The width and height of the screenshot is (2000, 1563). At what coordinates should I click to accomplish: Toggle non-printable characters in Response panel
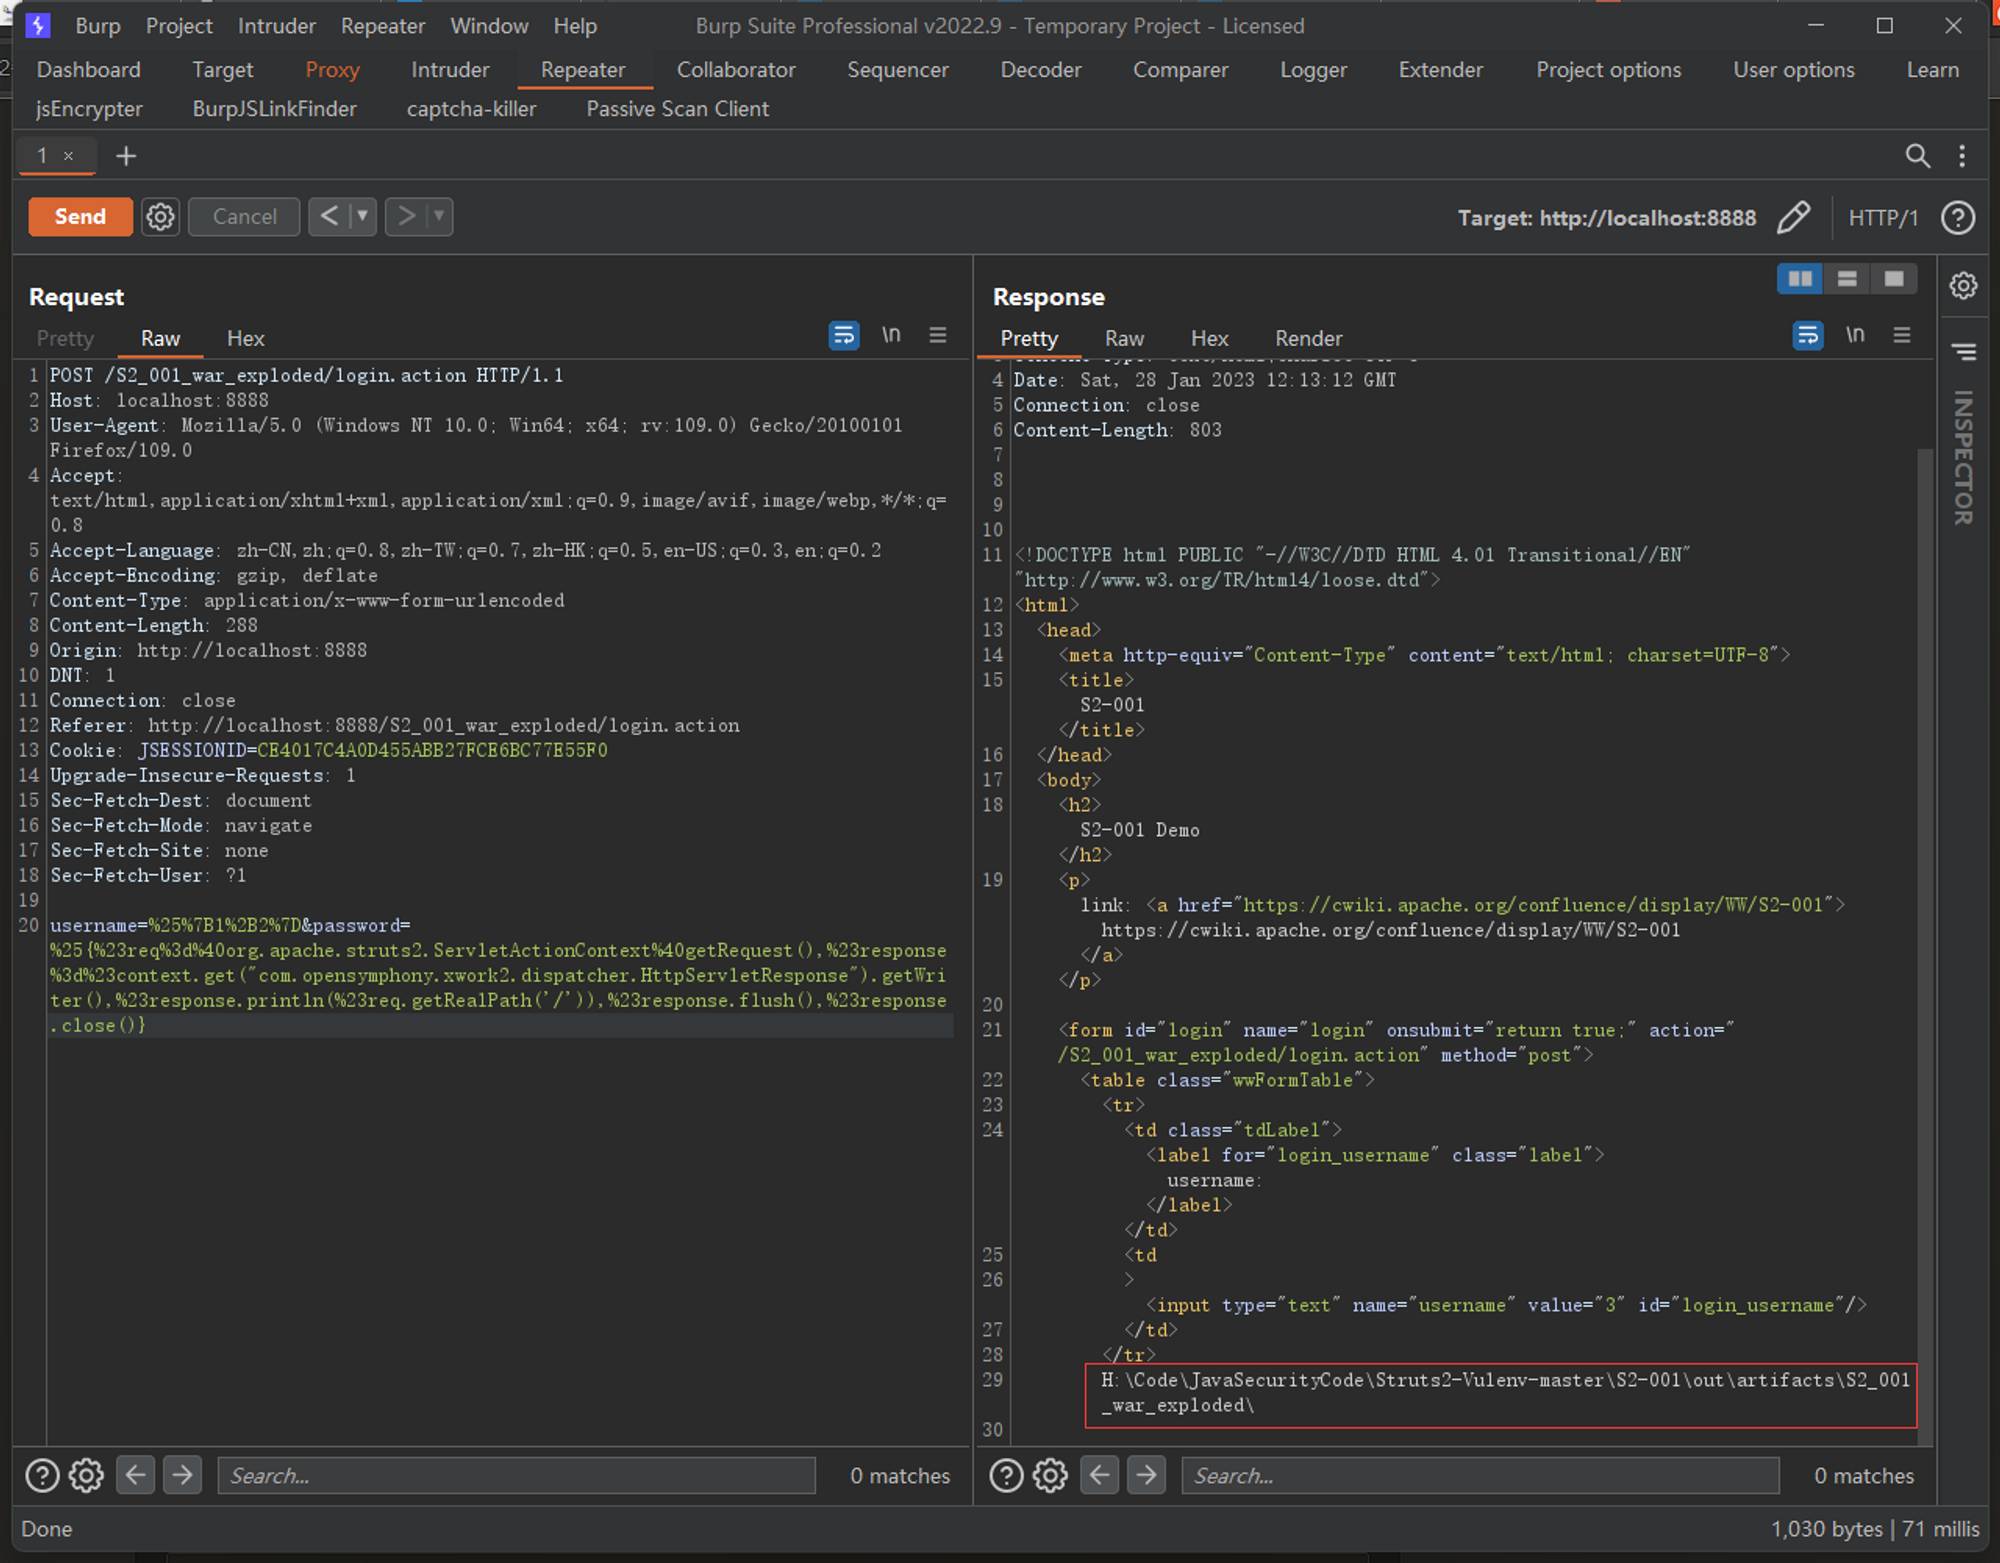pos(1855,336)
